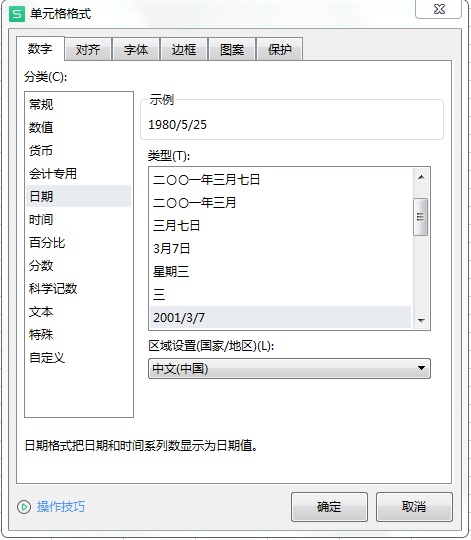Open the 区域设置 中文(中国) dropdown
The width and height of the screenshot is (471, 540).
click(x=289, y=368)
